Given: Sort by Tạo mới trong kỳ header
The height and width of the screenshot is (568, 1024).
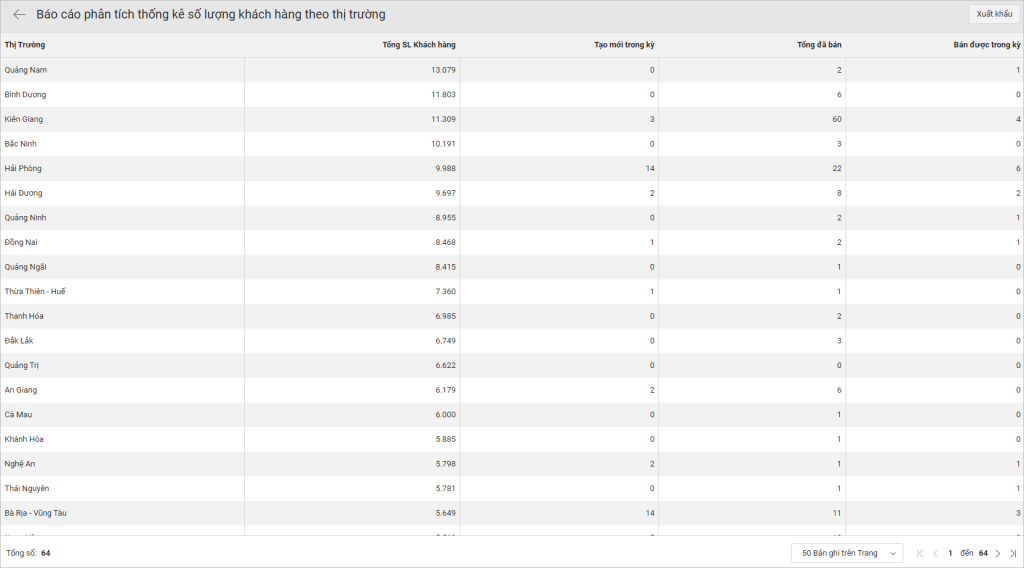Looking at the screenshot, I should 624,45.
